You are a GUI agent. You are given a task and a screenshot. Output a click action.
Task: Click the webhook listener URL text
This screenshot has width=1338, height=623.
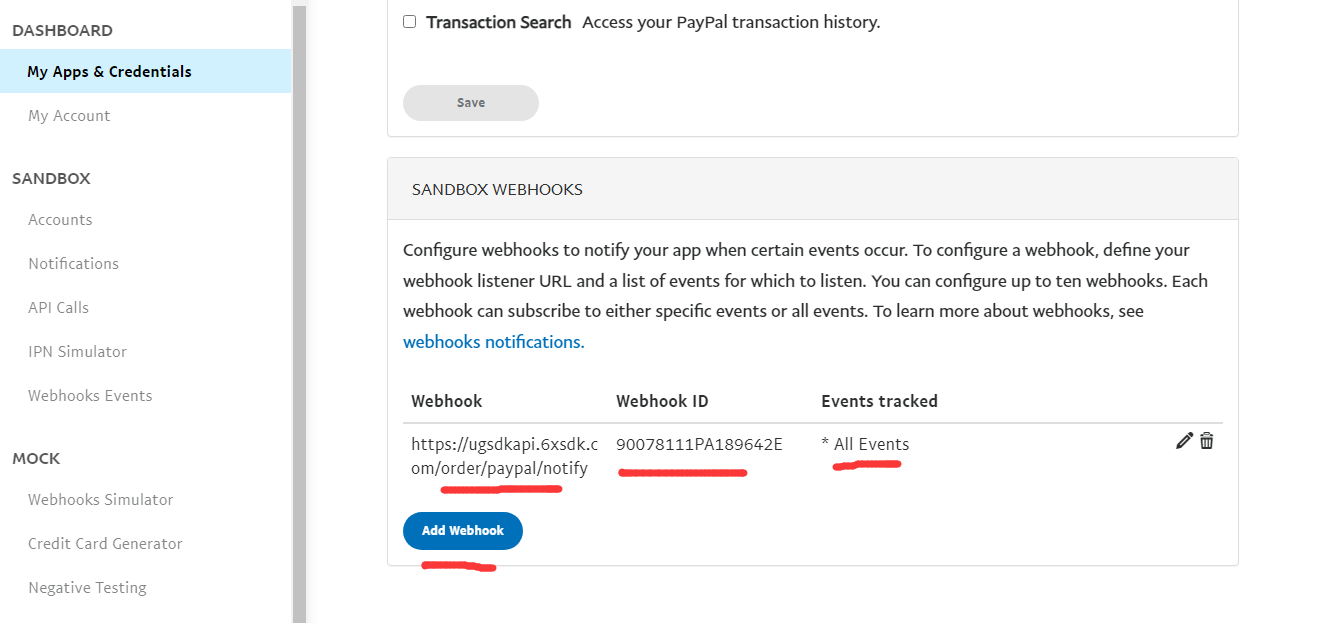[x=503, y=456]
